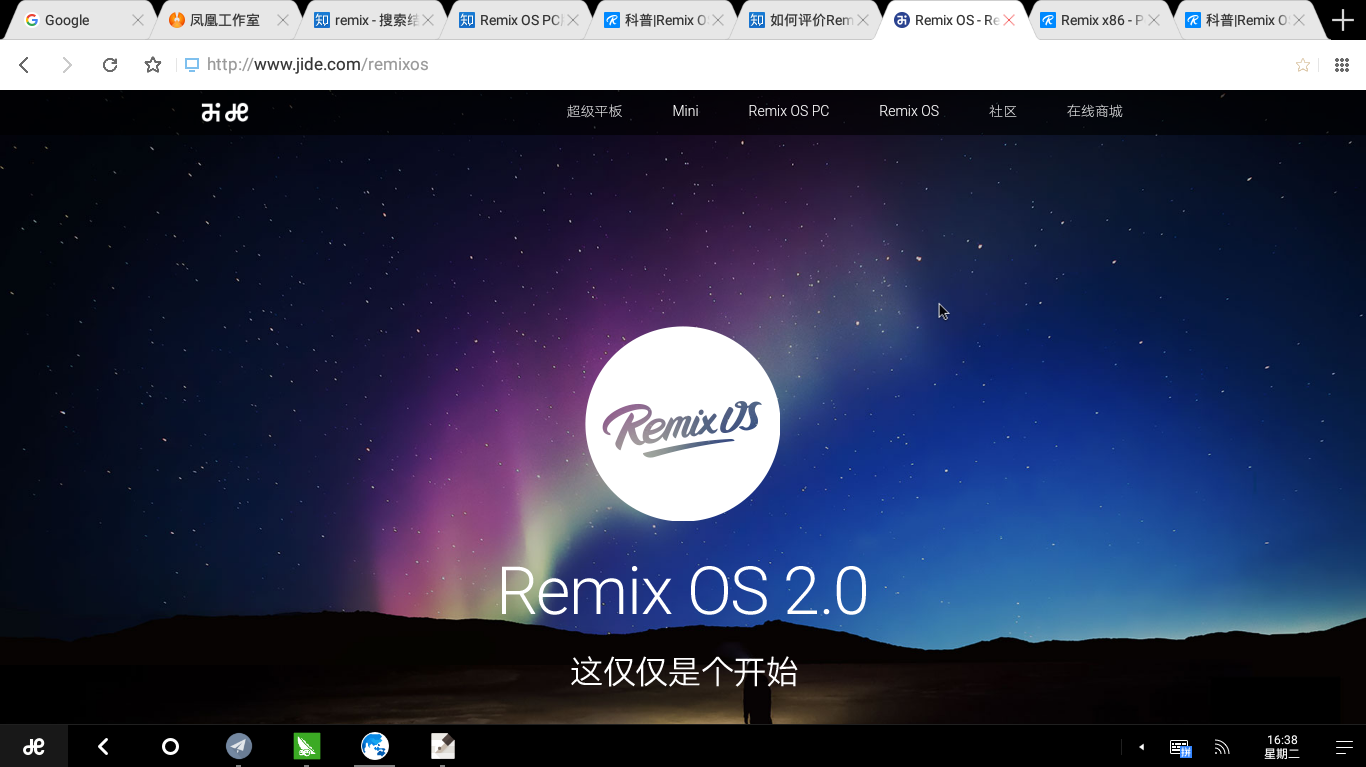Open the 社区 menu item on the site
Screen dimensions: 1366x767
click(1002, 111)
